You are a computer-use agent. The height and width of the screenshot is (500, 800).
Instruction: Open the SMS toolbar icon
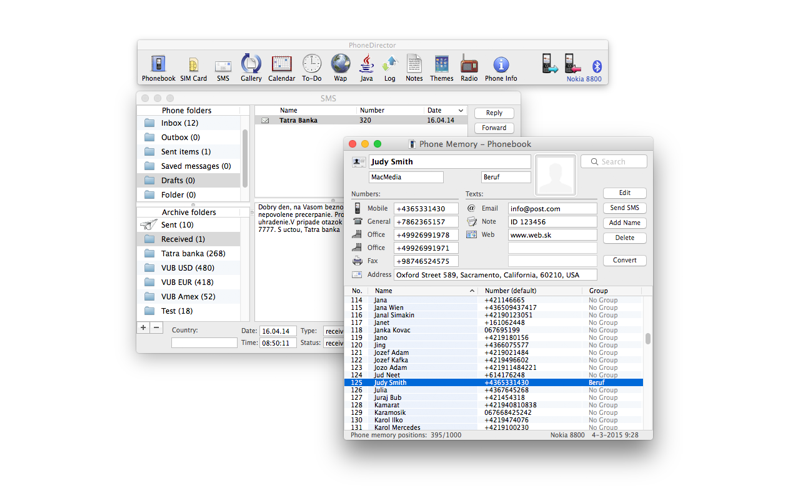(223, 68)
